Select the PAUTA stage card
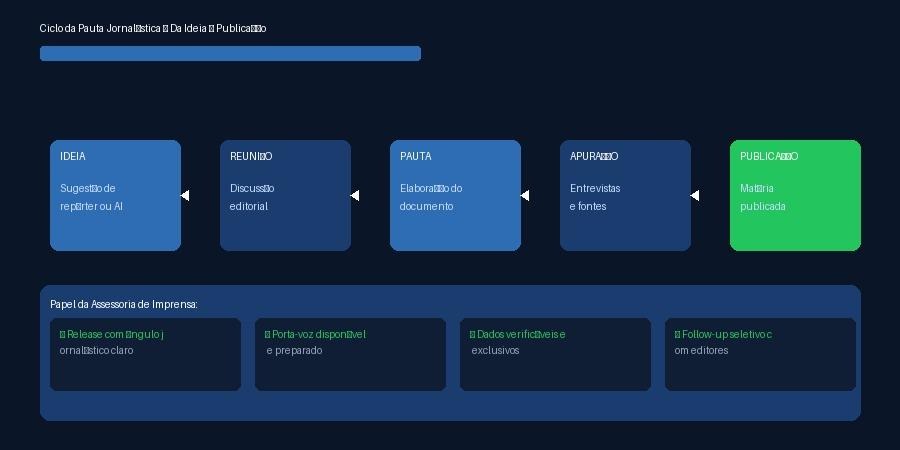Viewport: 900px width, 450px height. (x=455, y=195)
